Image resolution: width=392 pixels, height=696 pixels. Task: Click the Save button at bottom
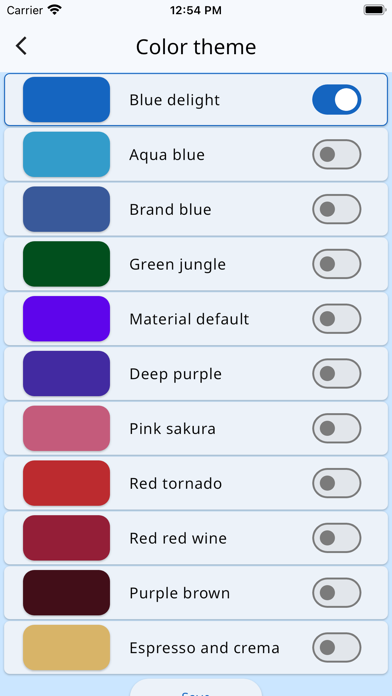pyautogui.click(x=196, y=688)
